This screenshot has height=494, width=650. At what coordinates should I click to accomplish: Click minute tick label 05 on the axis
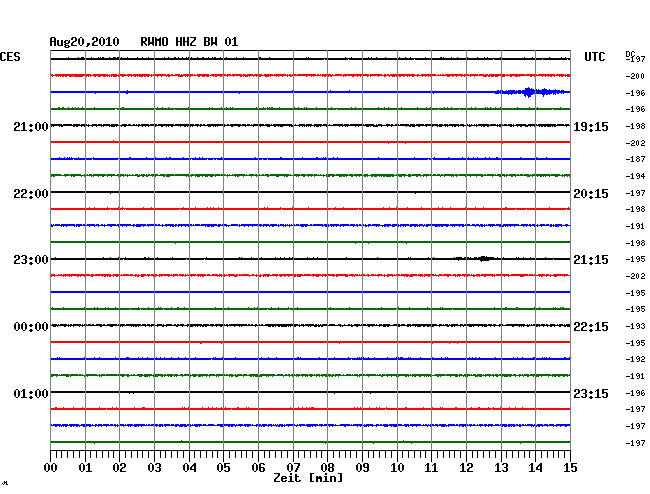[223, 467]
